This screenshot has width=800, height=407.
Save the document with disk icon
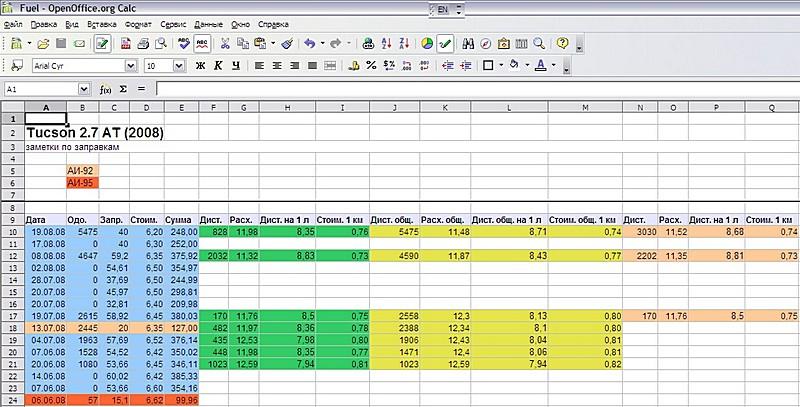pos(61,44)
